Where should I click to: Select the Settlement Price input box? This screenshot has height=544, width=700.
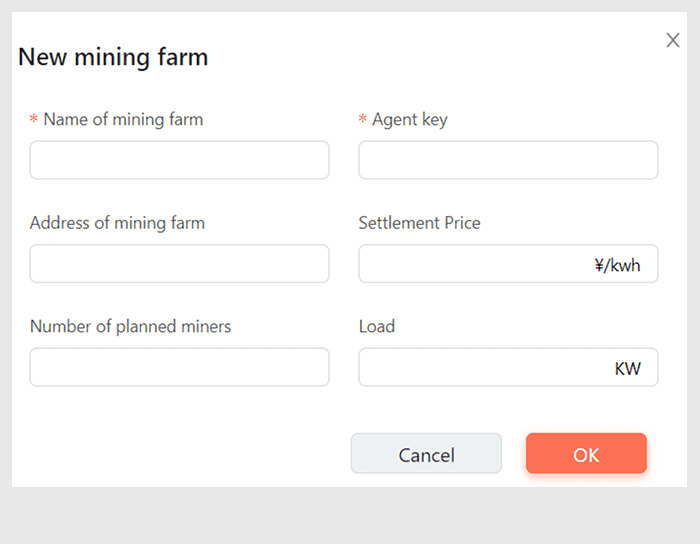tap(470, 264)
